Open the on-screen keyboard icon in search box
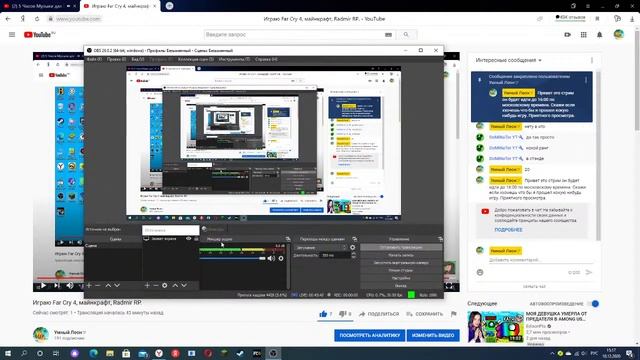 (389, 35)
